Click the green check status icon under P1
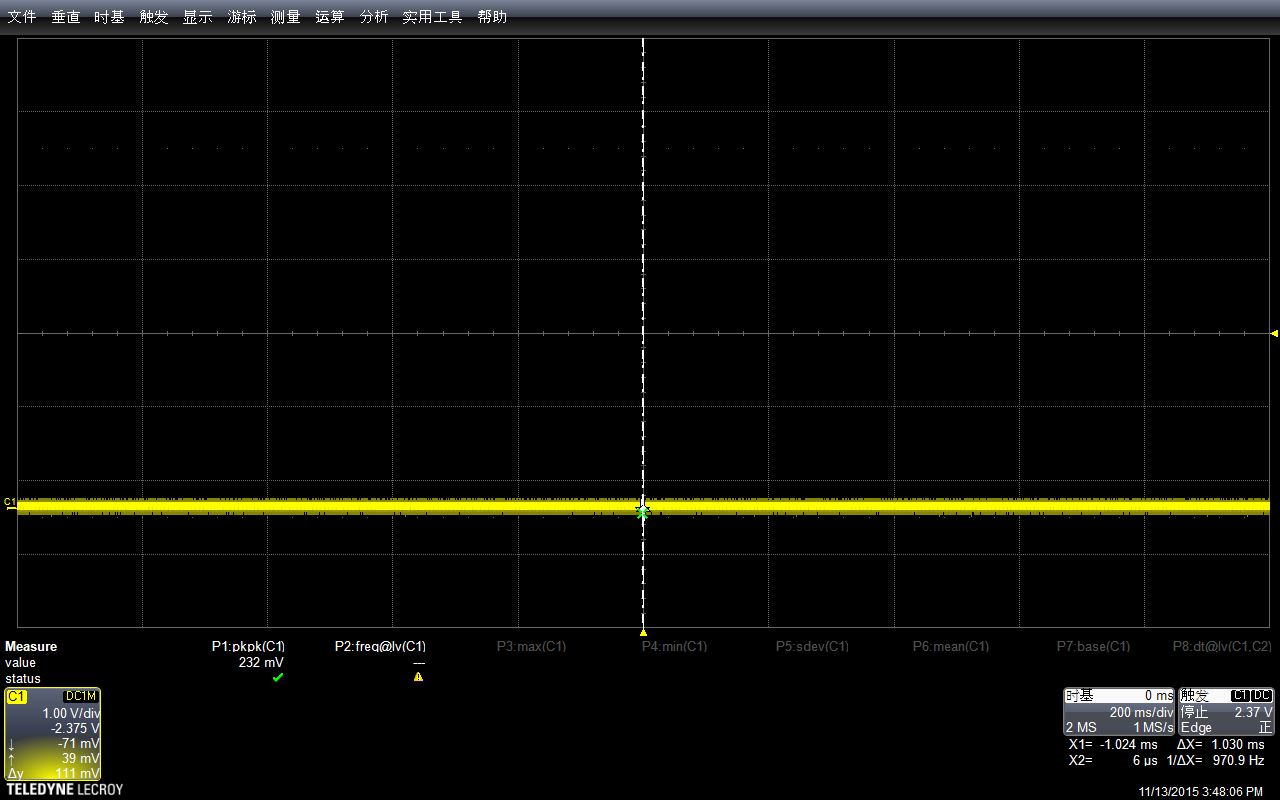The image size is (1280, 800). coord(278,677)
